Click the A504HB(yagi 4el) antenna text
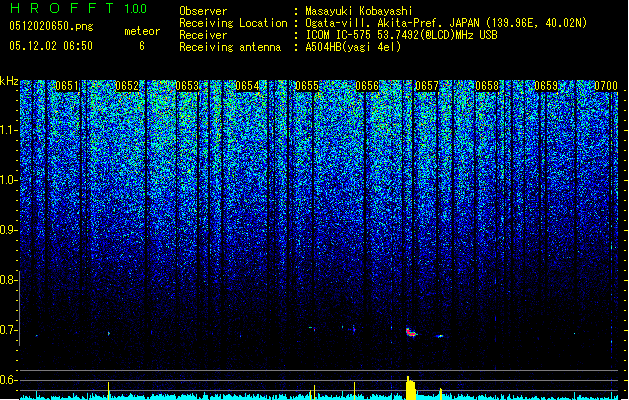The image size is (629, 400). click(x=353, y=47)
